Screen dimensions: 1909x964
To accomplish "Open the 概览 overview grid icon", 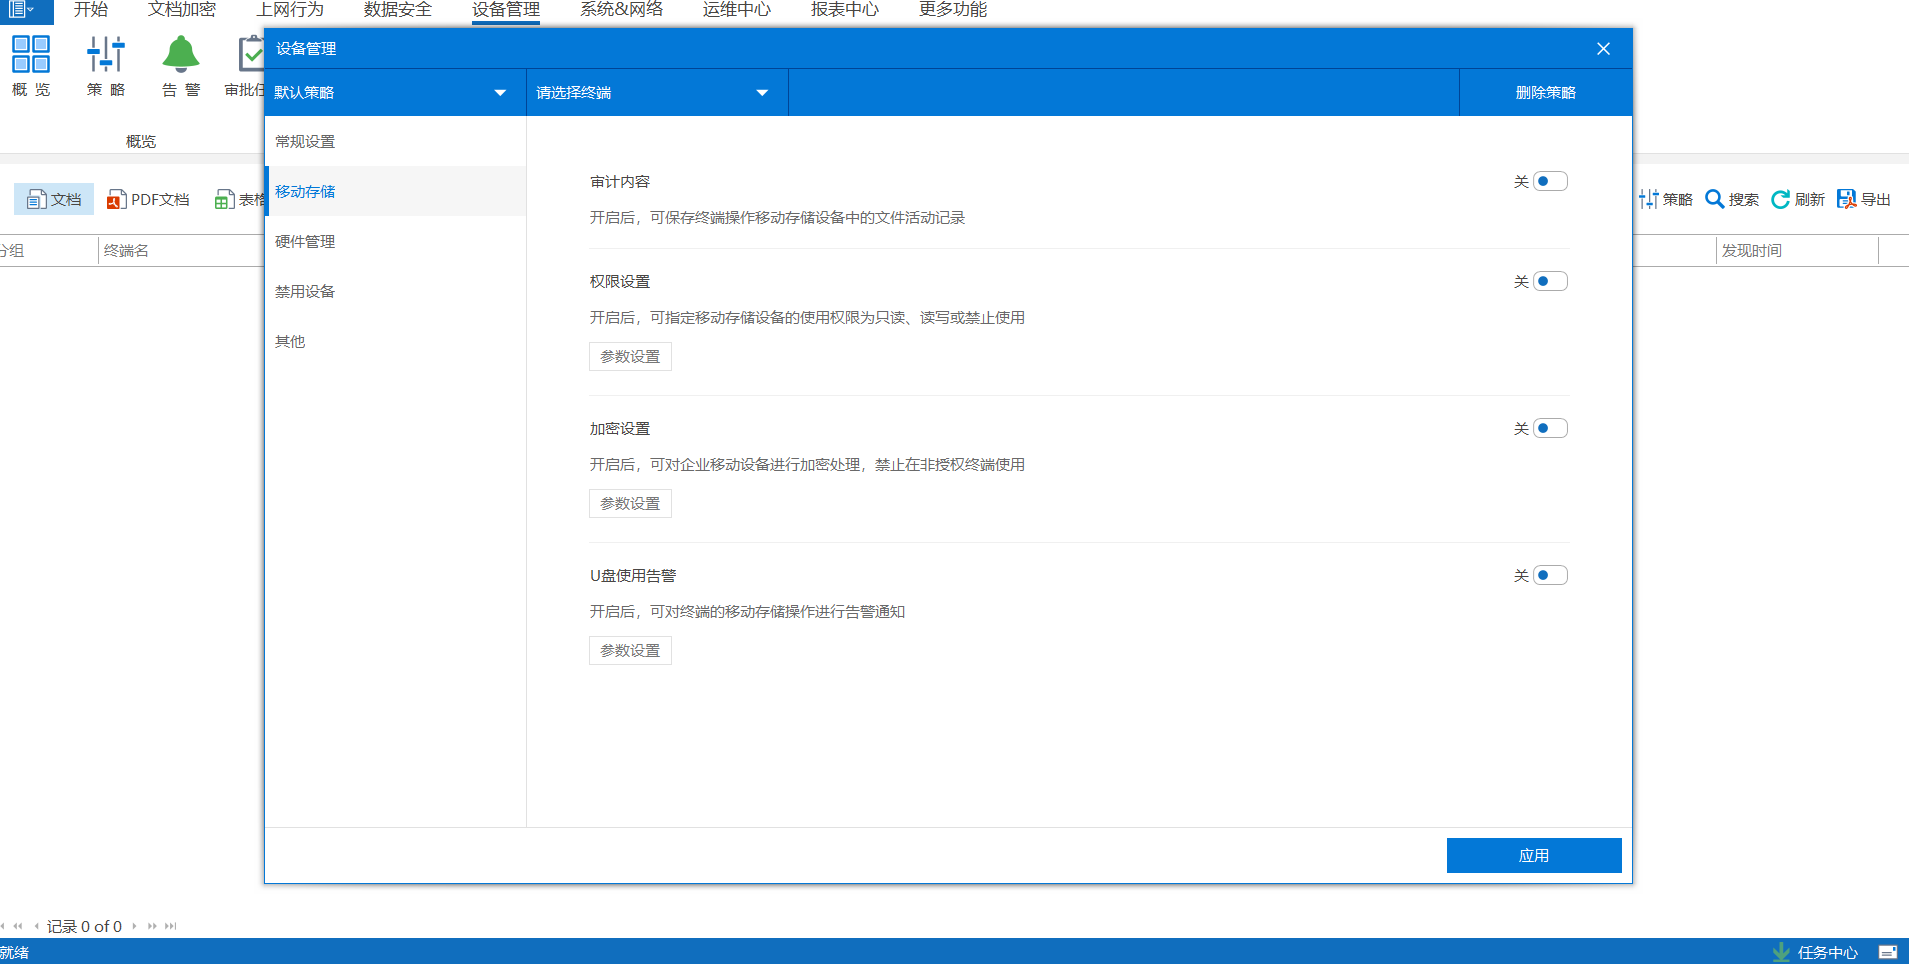I will [x=31, y=55].
